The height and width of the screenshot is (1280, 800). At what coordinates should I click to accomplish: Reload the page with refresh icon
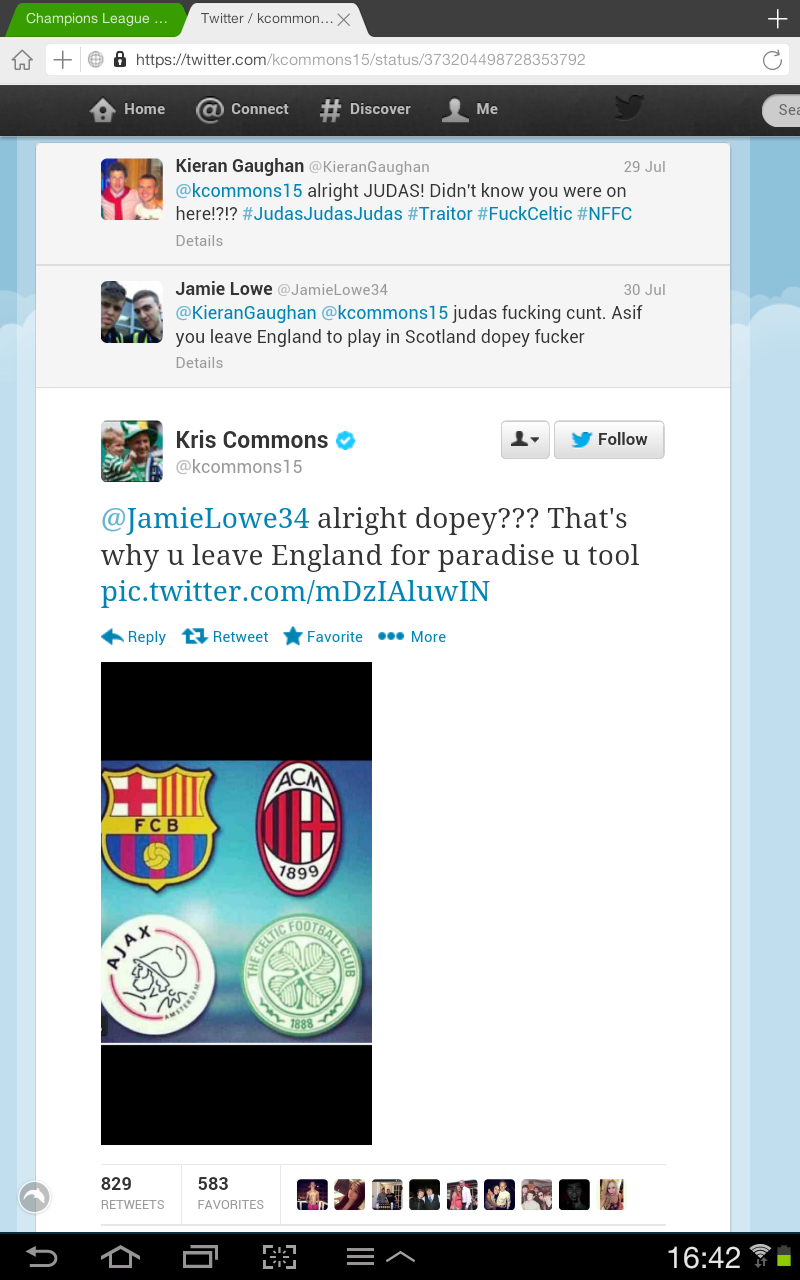pyautogui.click(x=772, y=60)
